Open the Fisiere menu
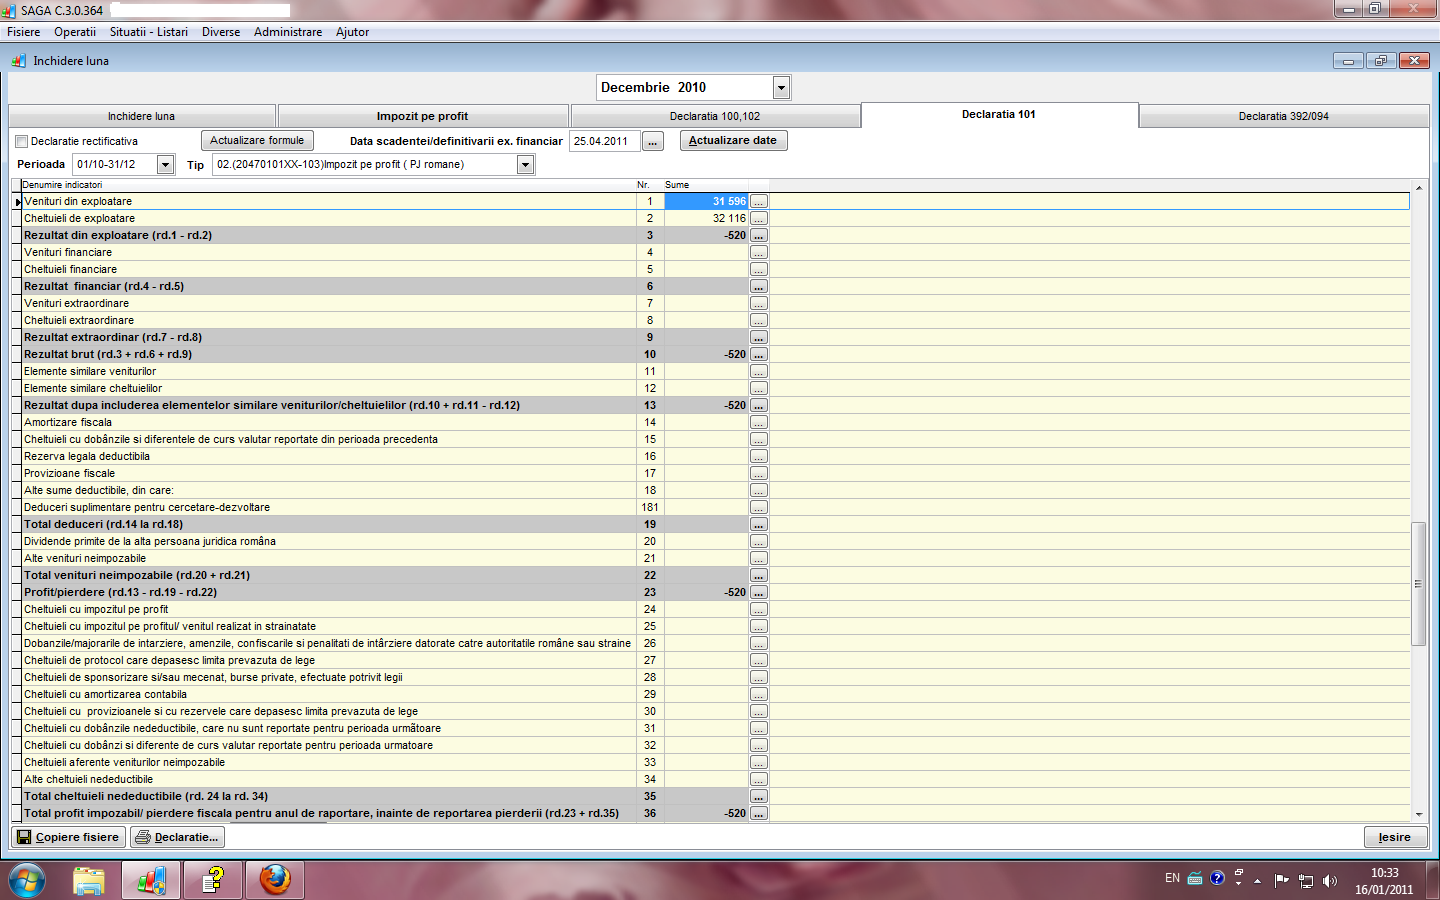Viewport: 1440px width, 900px height. 24,32
